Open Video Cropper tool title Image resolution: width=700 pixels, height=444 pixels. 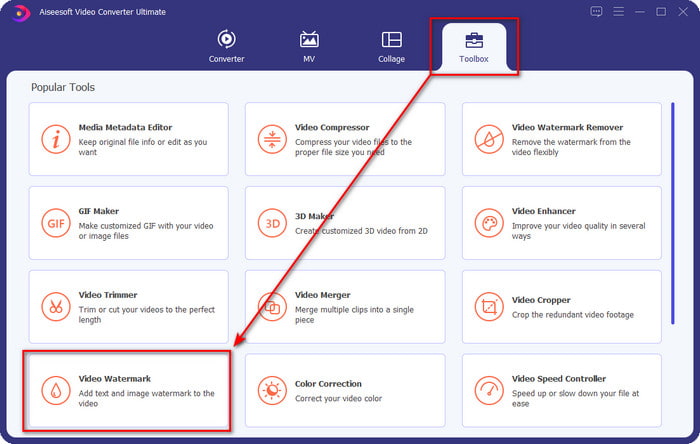pos(541,300)
